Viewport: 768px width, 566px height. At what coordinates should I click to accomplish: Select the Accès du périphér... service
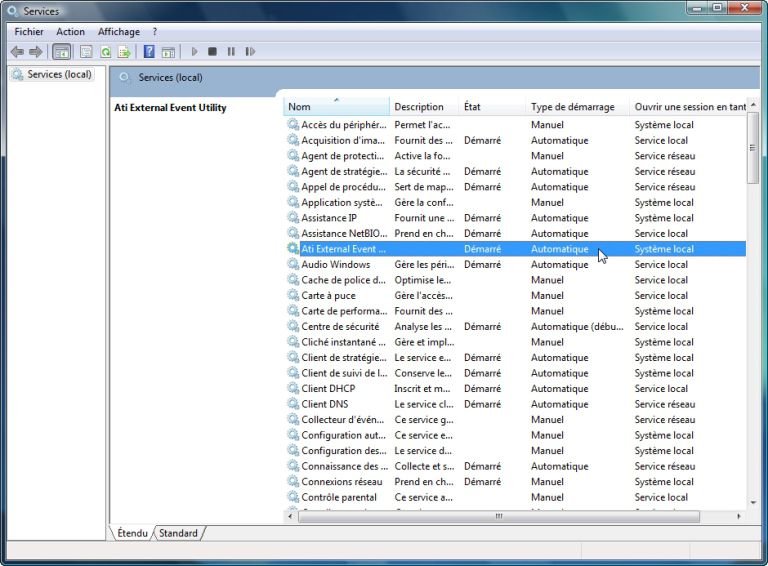tap(514, 125)
